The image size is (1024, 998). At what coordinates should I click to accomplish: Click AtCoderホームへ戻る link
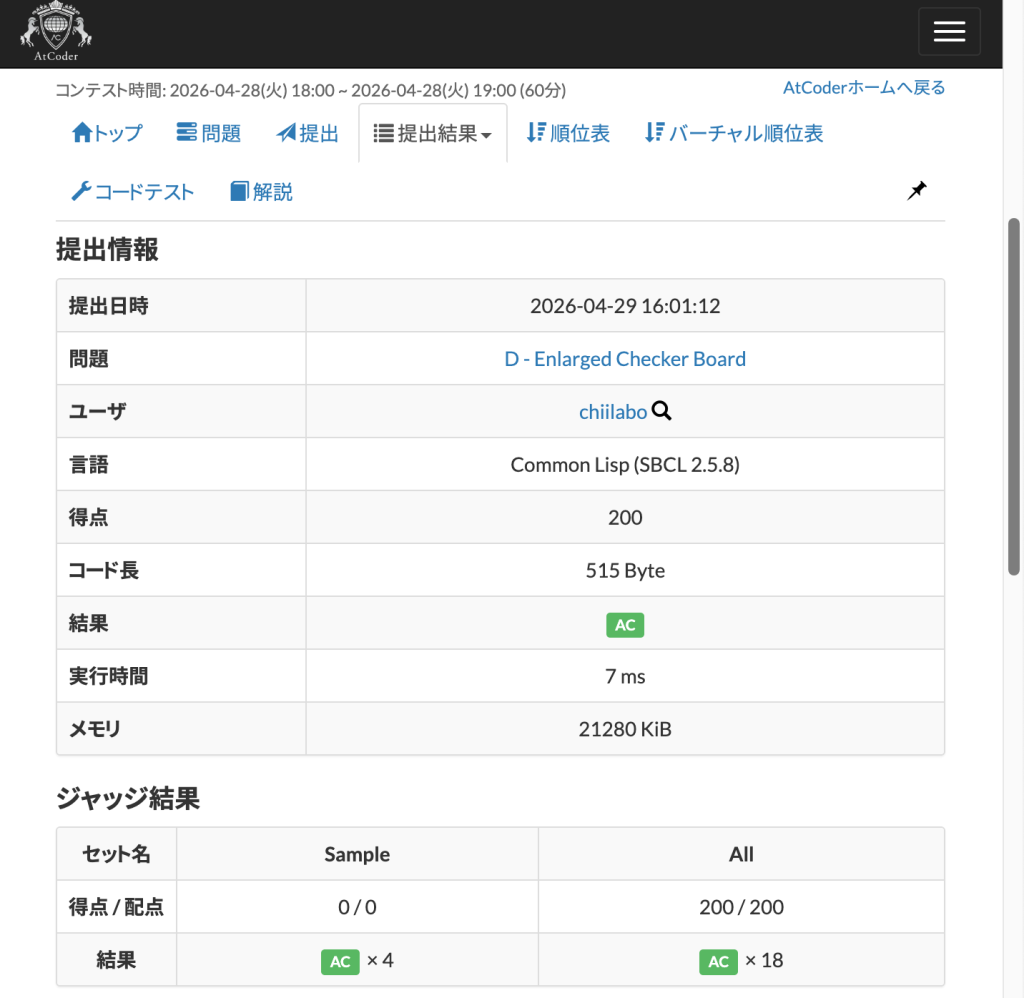(863, 88)
